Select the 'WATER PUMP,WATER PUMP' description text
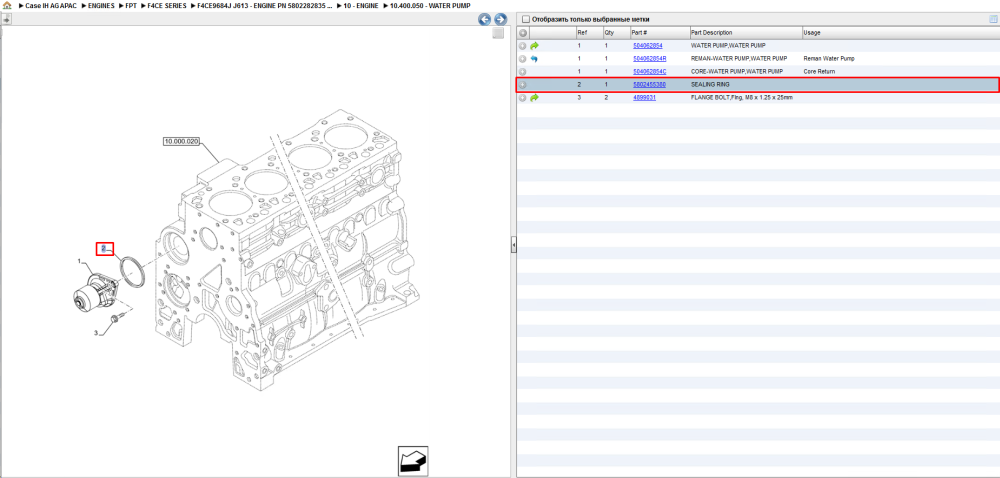The width and height of the screenshot is (1000, 478). point(728,46)
